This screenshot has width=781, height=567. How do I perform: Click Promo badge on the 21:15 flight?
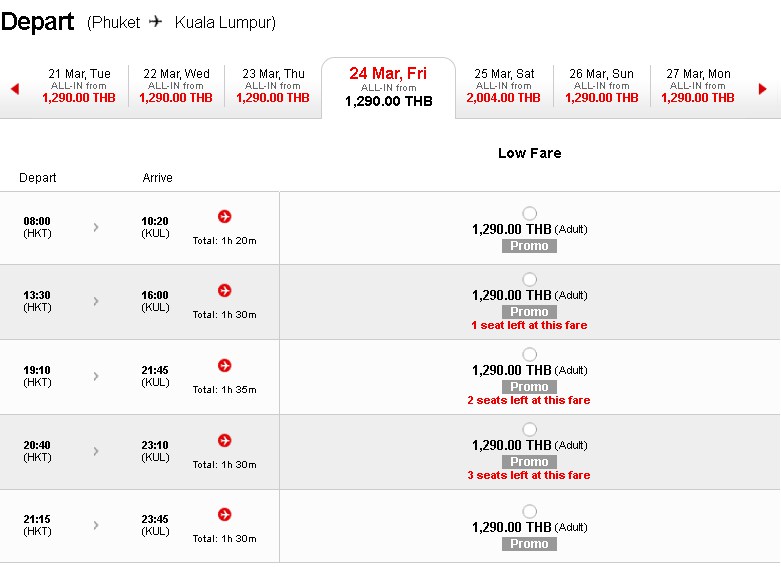529,544
